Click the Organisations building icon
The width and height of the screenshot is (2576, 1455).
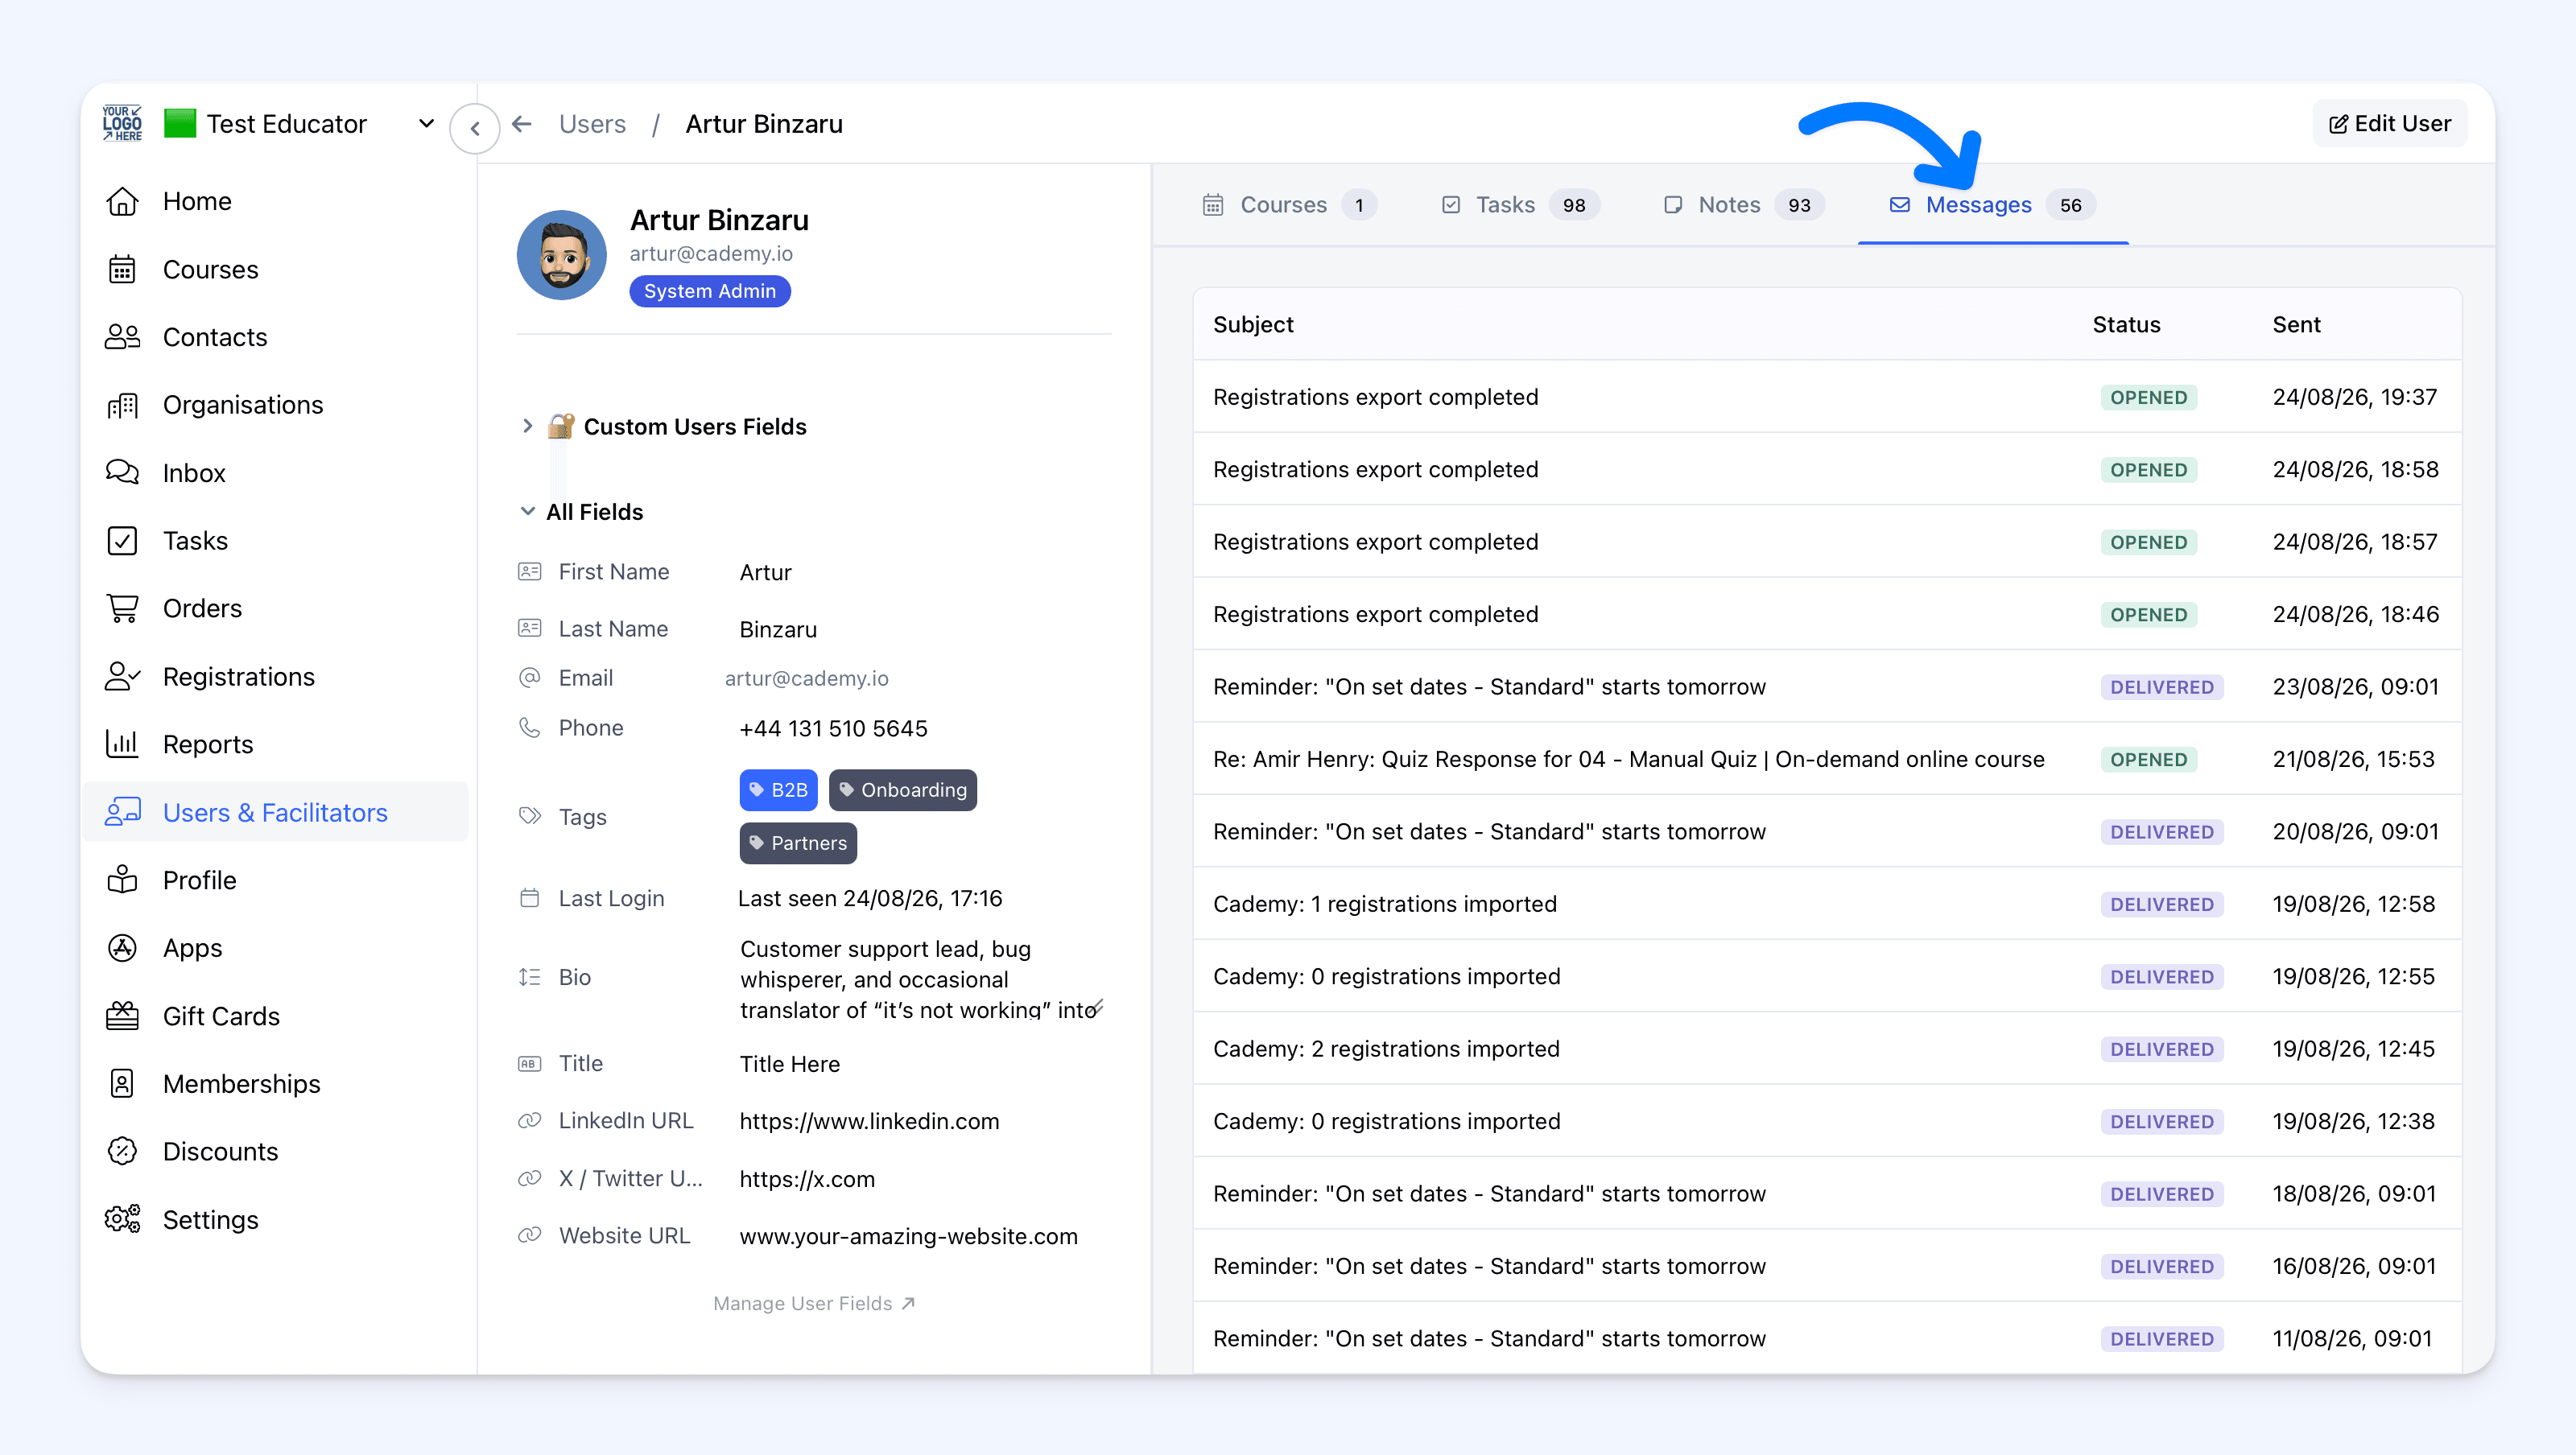click(122, 405)
